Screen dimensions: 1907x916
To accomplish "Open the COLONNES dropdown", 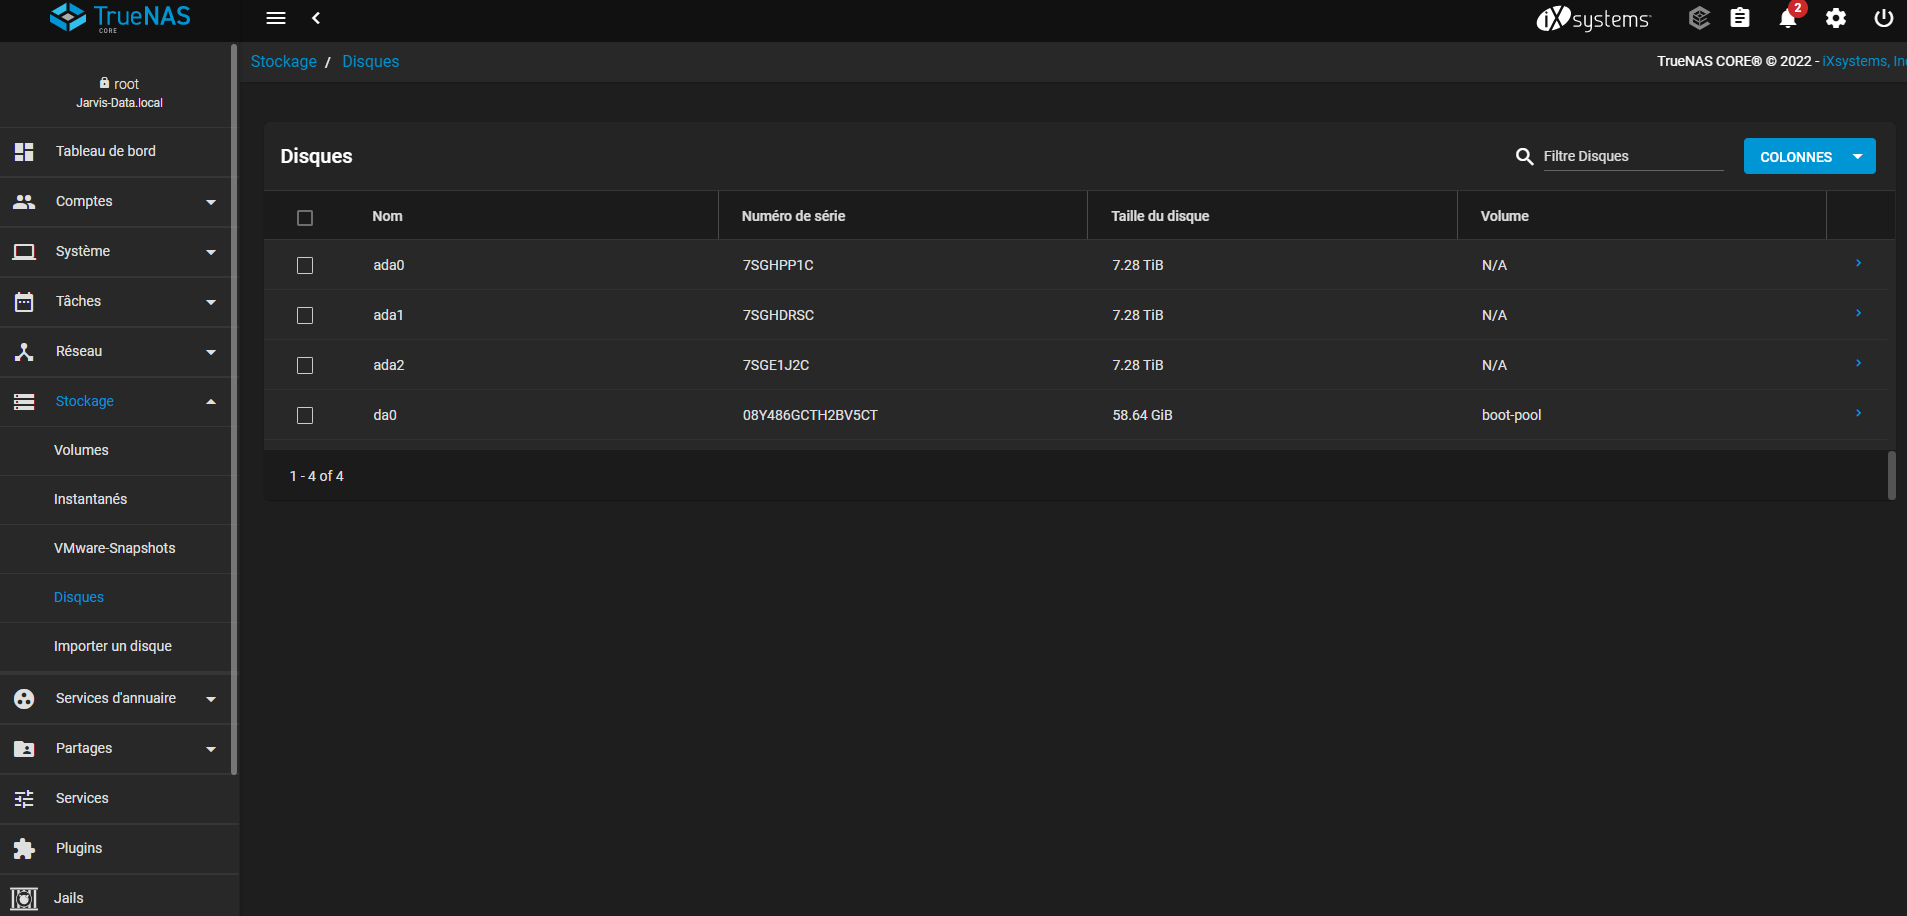I will click(1809, 156).
